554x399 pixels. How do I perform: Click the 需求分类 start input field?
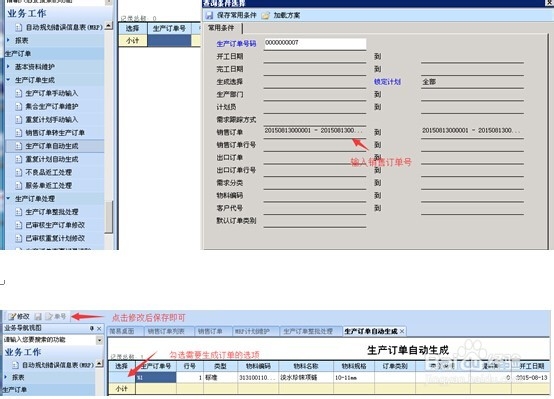coord(315,183)
